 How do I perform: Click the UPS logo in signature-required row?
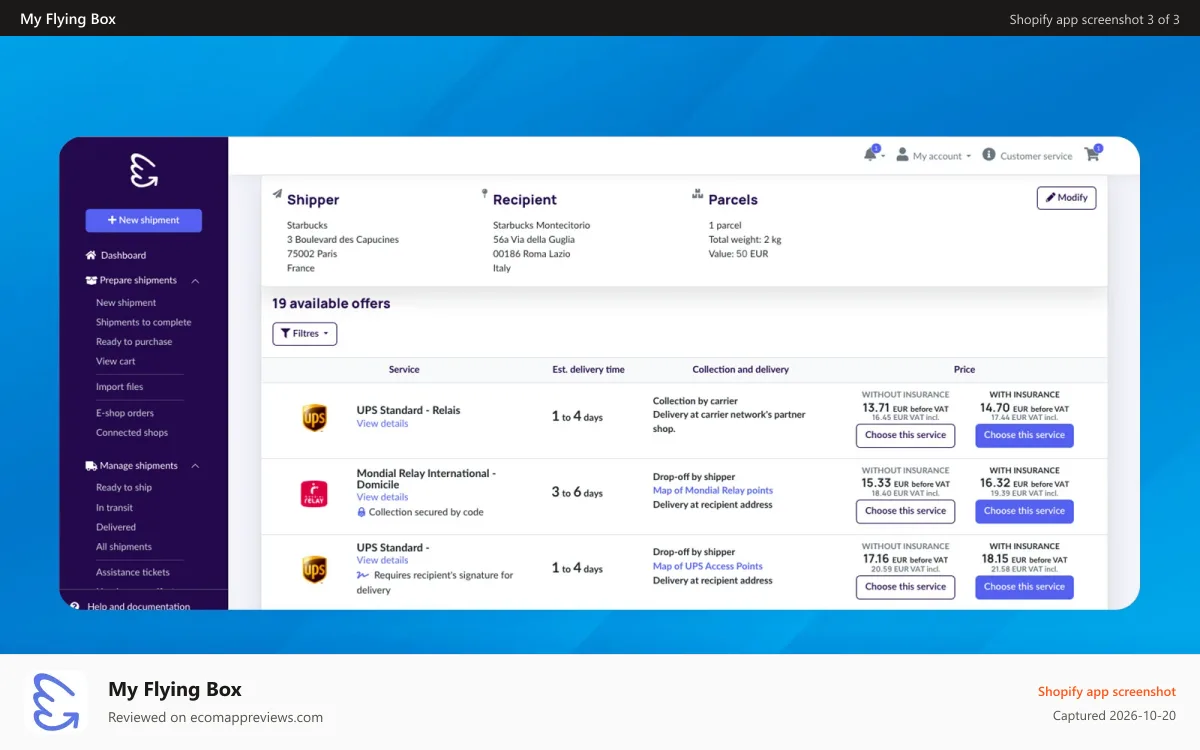coord(314,569)
